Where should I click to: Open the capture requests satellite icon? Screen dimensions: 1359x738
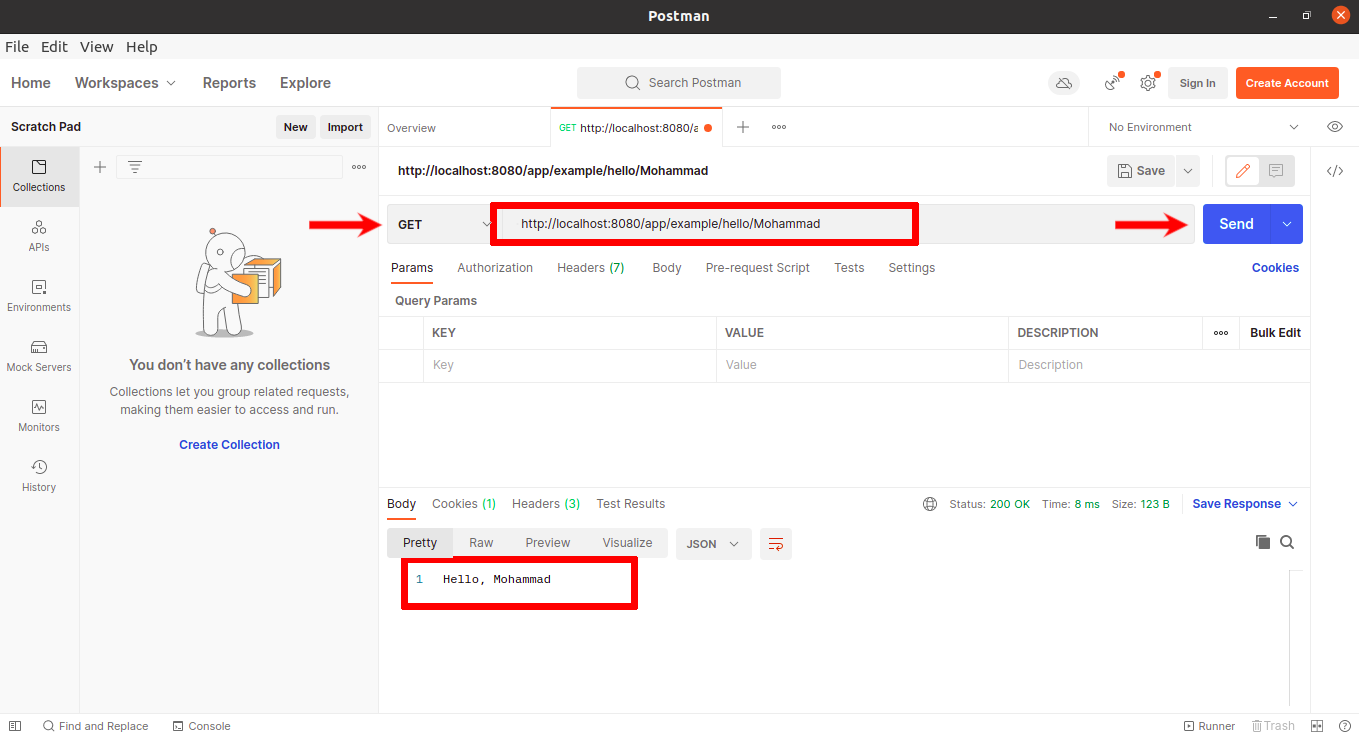[1112, 83]
